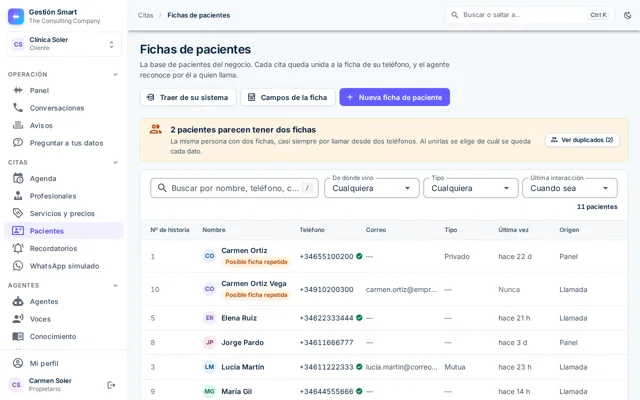The width and height of the screenshot is (640, 400).
Task: Click Mutua type cell for Lucía Martín
Action: pyautogui.click(x=455, y=367)
